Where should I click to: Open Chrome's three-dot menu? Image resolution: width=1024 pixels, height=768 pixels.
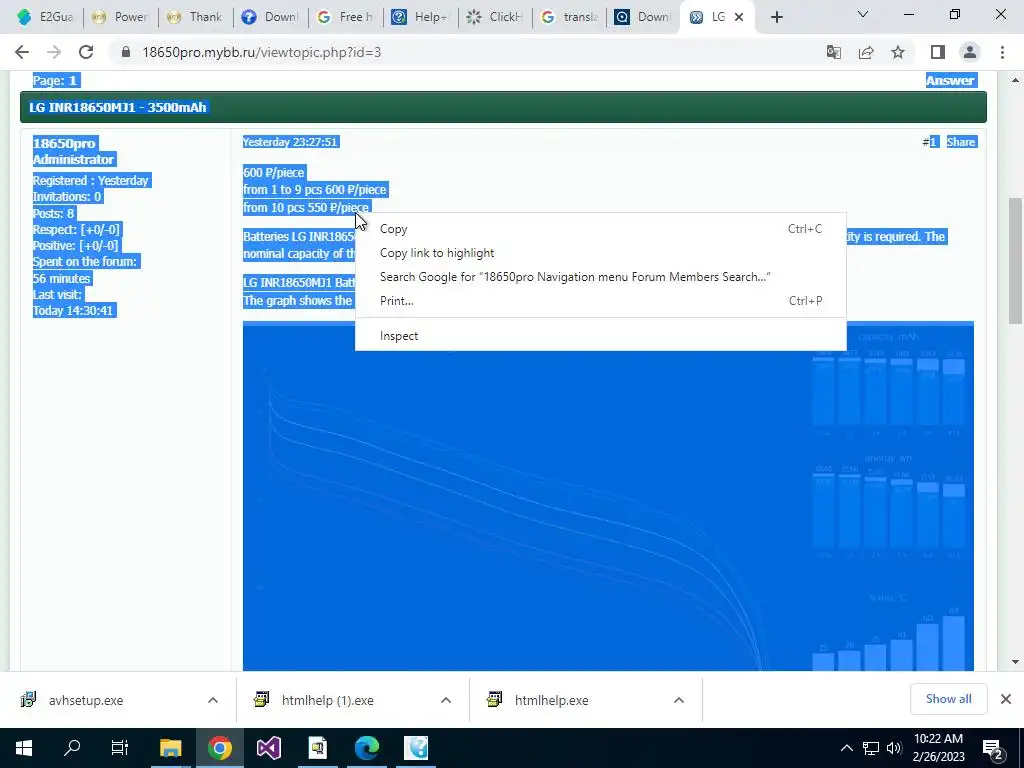pyautogui.click(x=1002, y=52)
